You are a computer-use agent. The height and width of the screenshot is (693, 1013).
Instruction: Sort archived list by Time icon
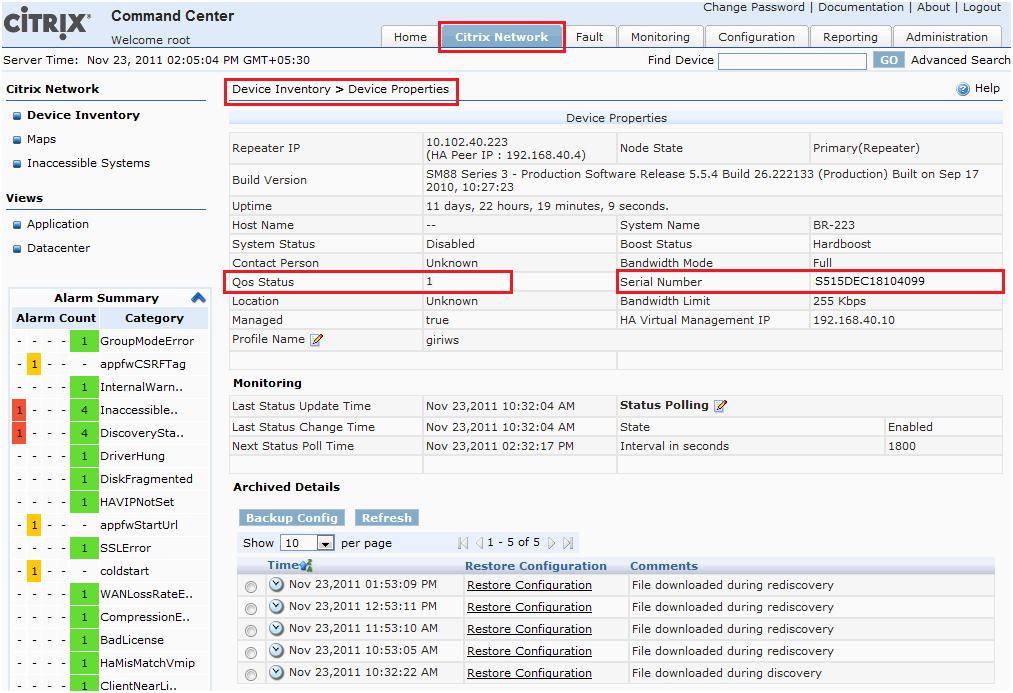coord(306,566)
